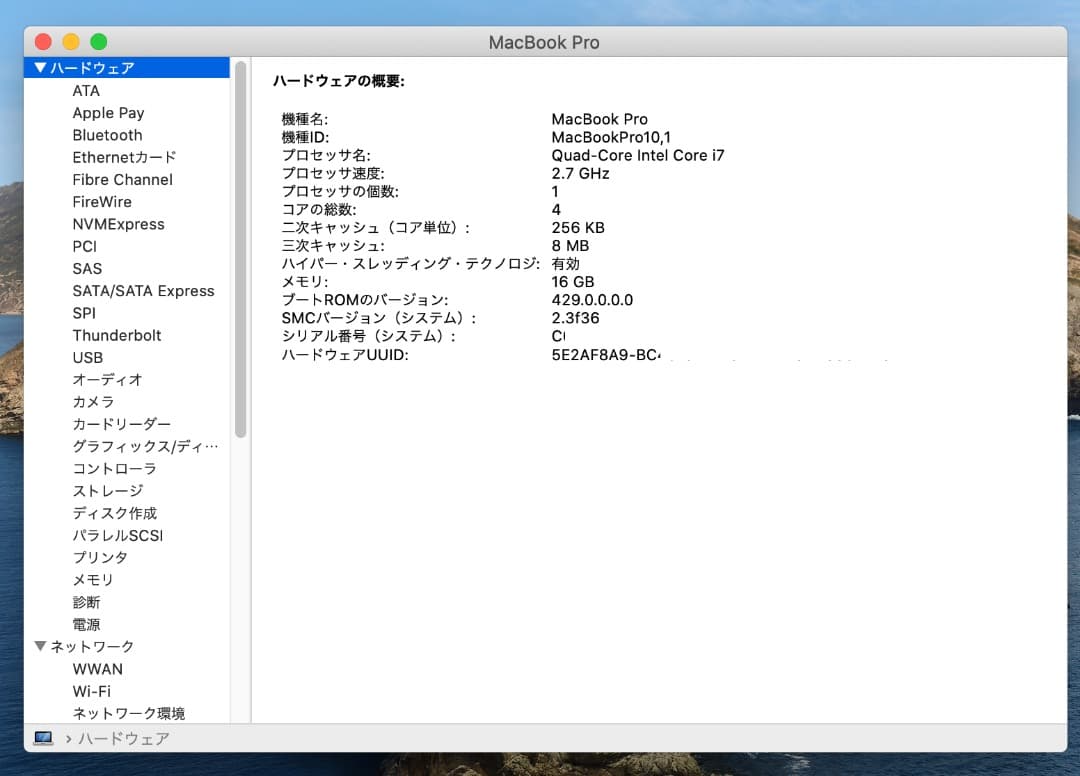Select WWAN under network

coord(98,669)
